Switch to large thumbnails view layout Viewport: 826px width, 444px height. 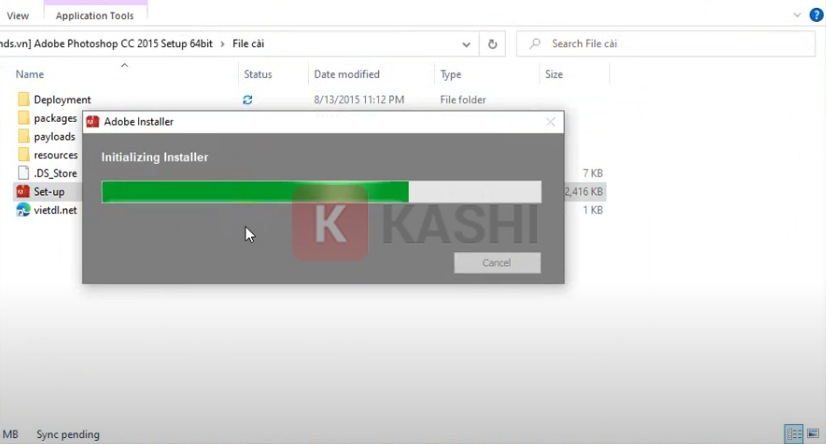[x=812, y=434]
